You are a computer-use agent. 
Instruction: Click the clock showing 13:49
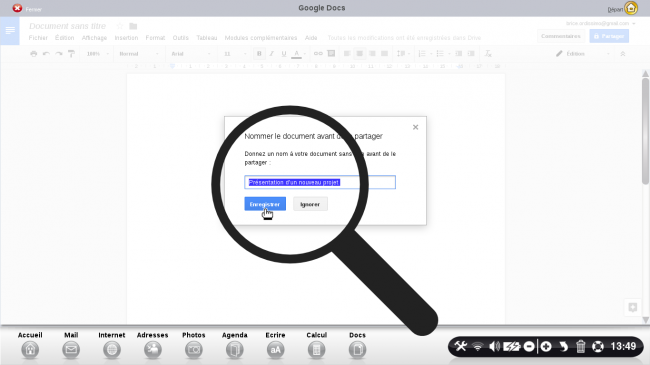[x=623, y=346]
